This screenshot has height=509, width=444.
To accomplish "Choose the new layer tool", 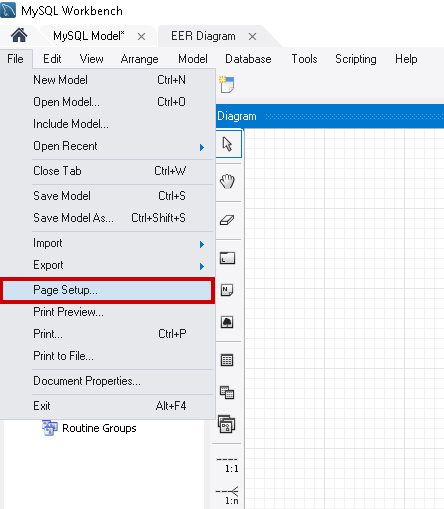I will click(x=227, y=258).
